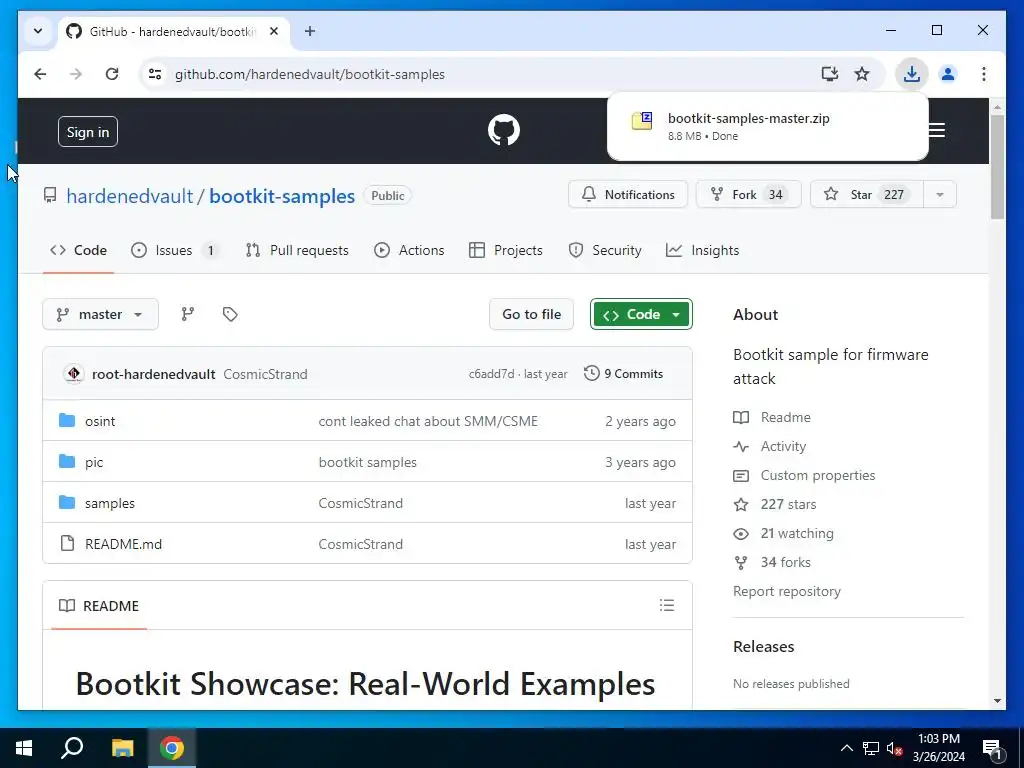Click the Chrome downloads icon in toolbar

[x=912, y=74]
